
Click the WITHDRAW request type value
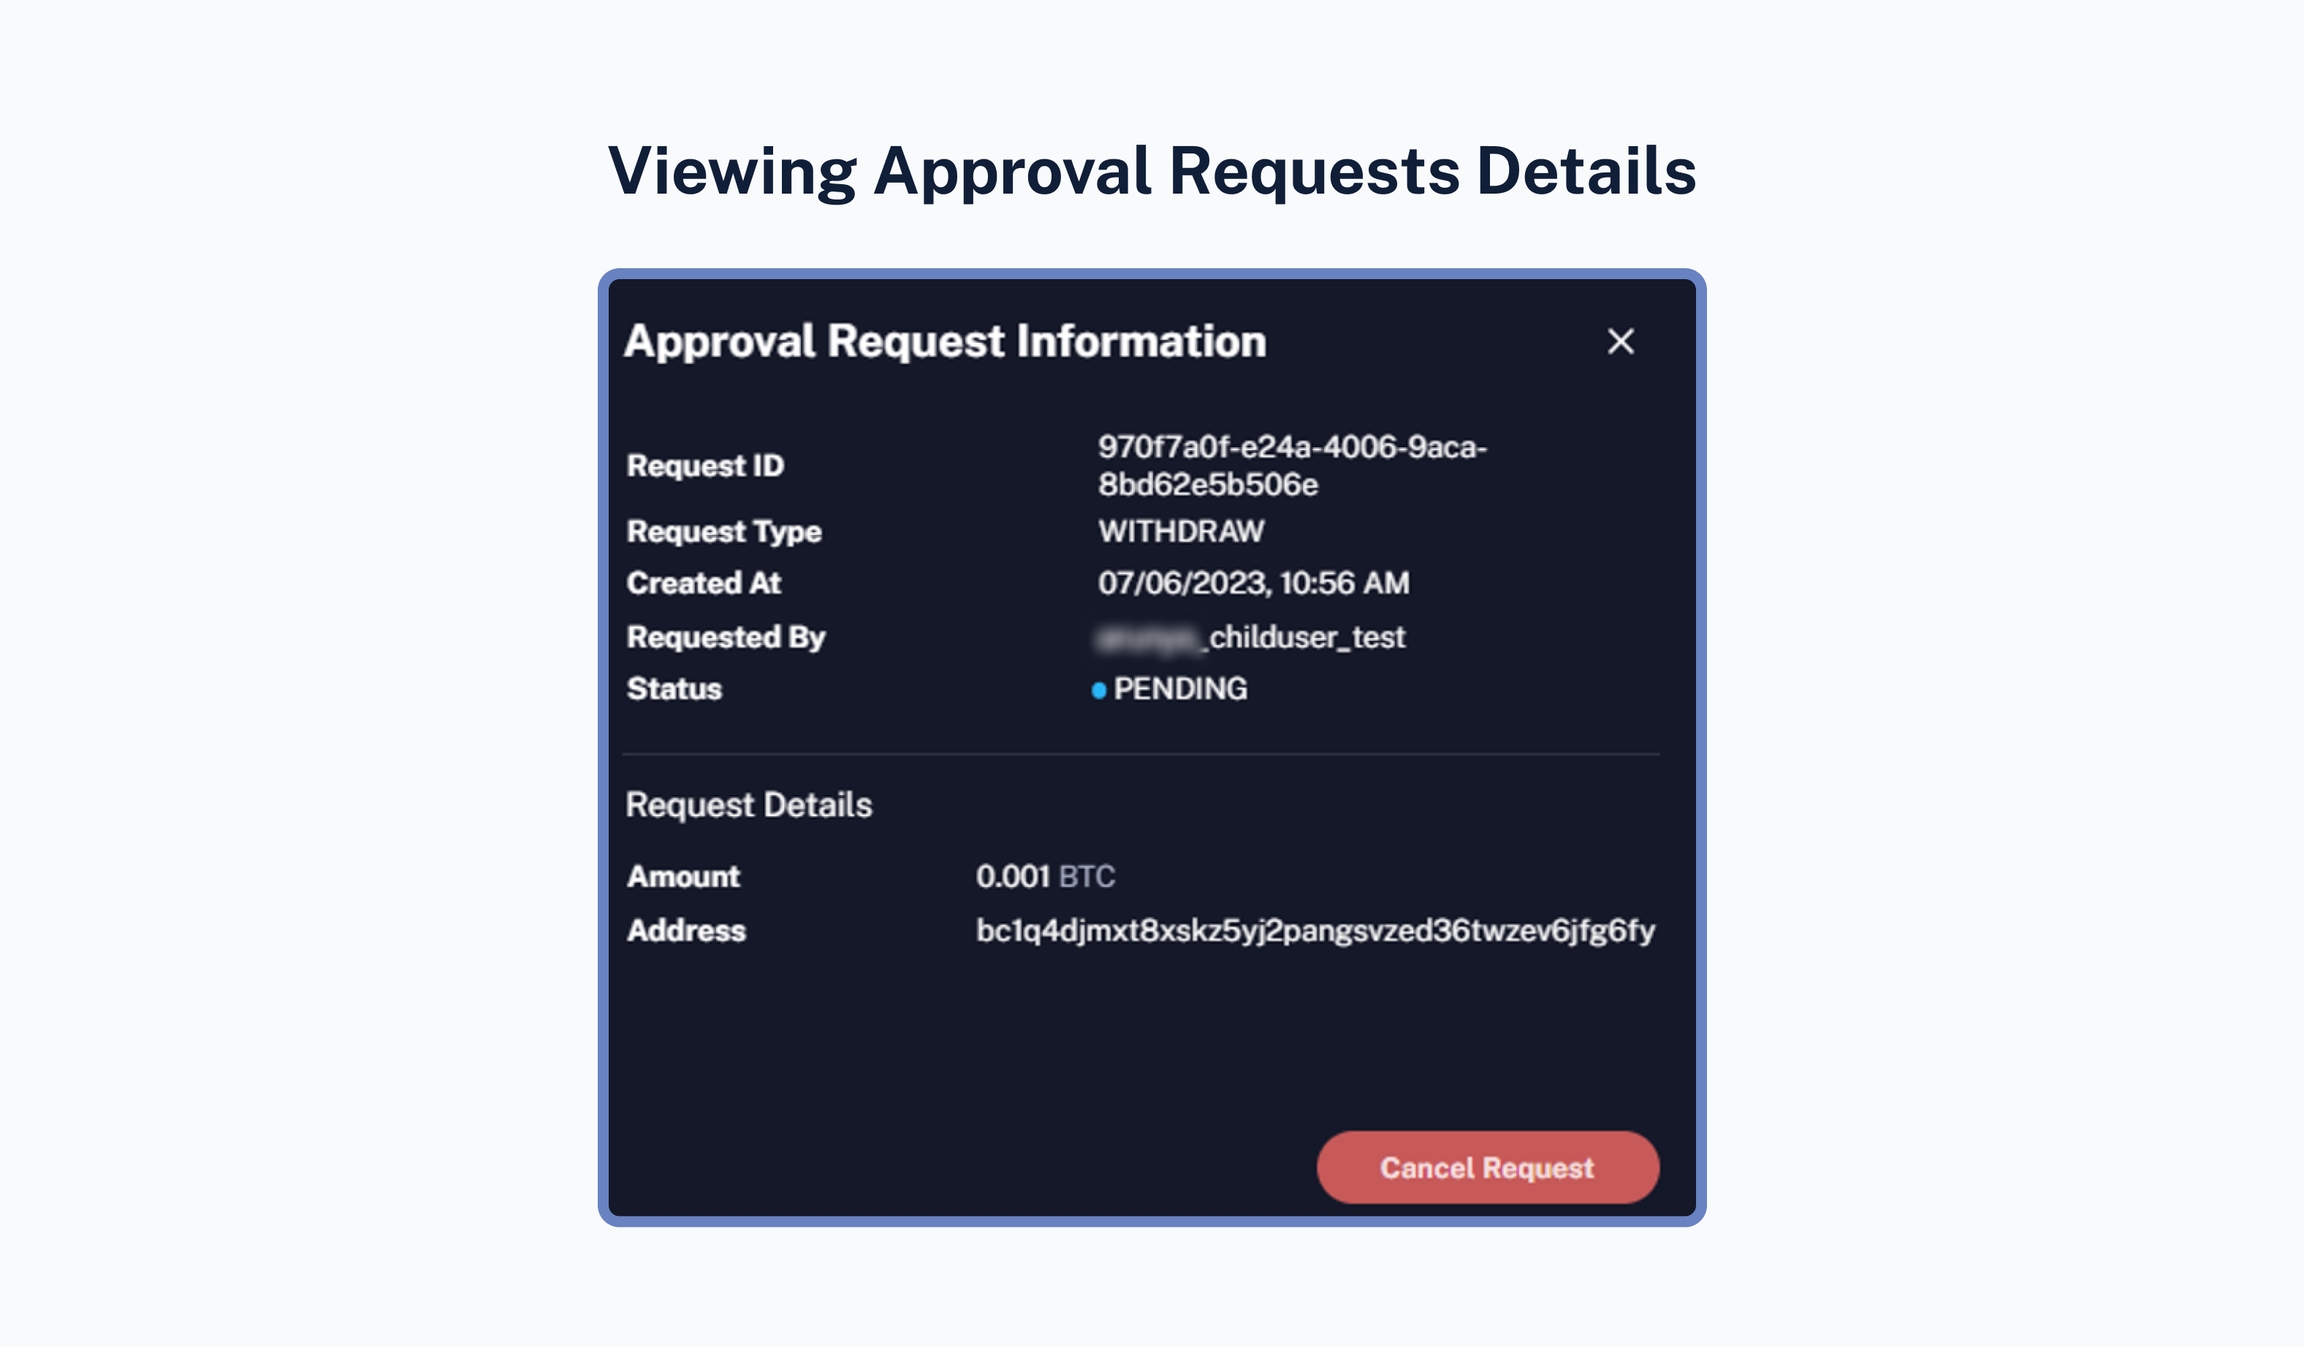pyautogui.click(x=1181, y=531)
